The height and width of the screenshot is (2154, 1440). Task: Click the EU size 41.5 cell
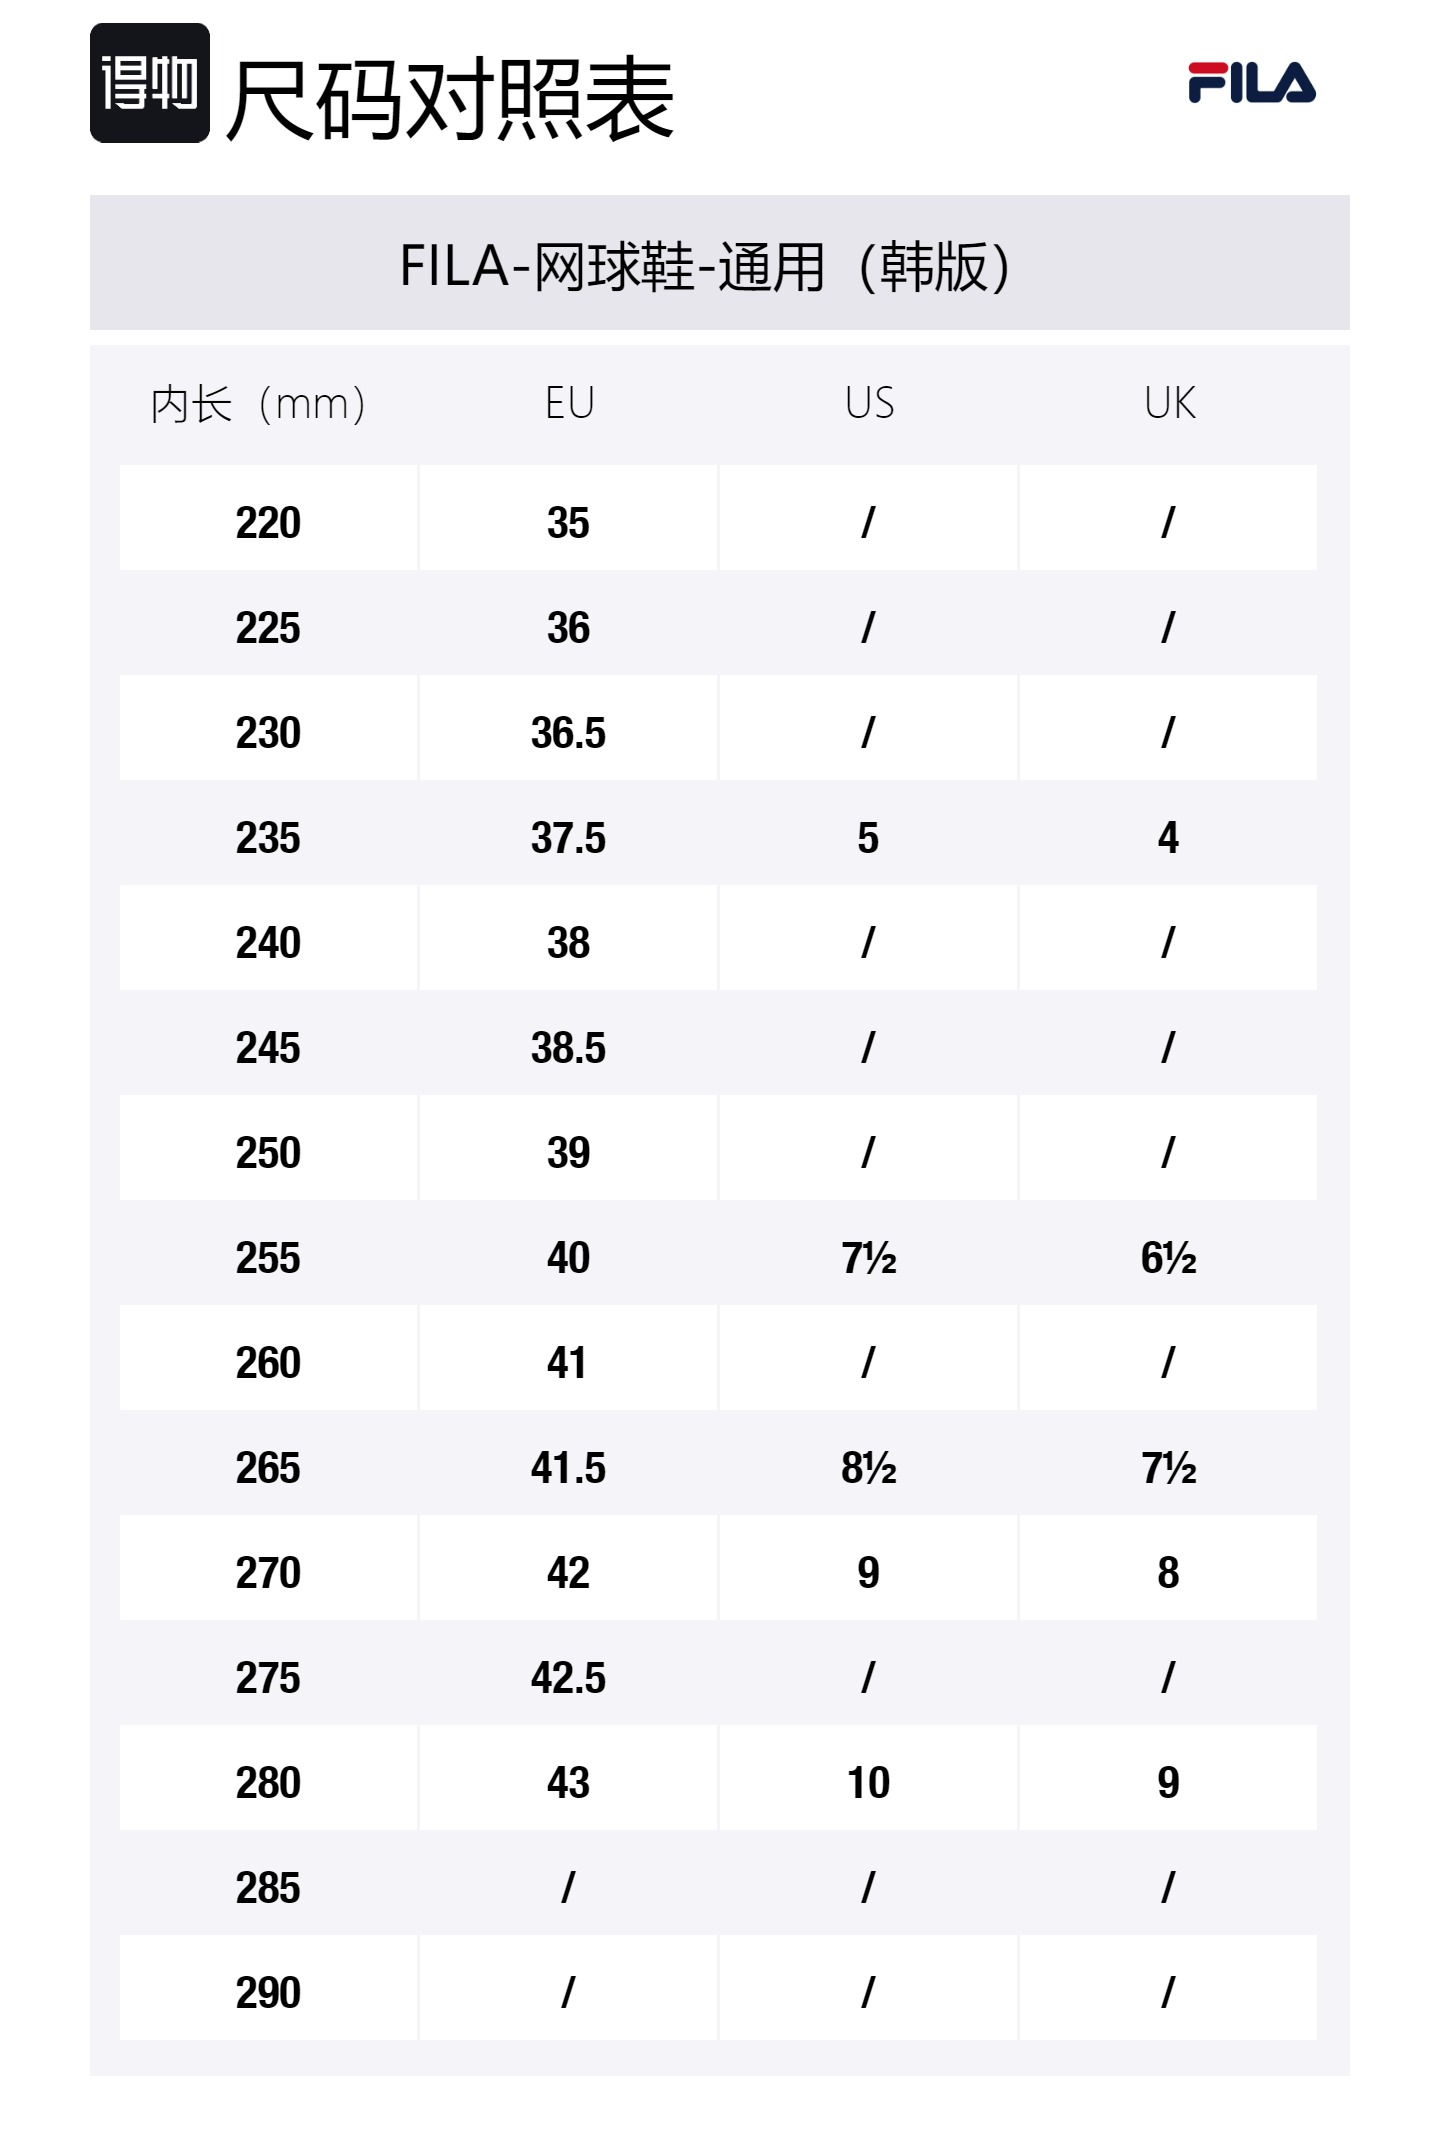tap(568, 1468)
